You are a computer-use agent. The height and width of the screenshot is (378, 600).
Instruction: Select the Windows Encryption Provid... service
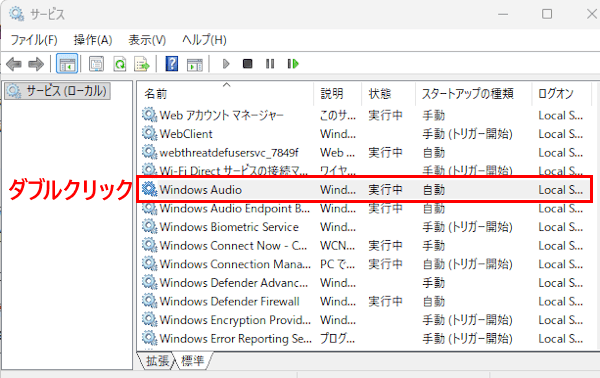click(235, 320)
